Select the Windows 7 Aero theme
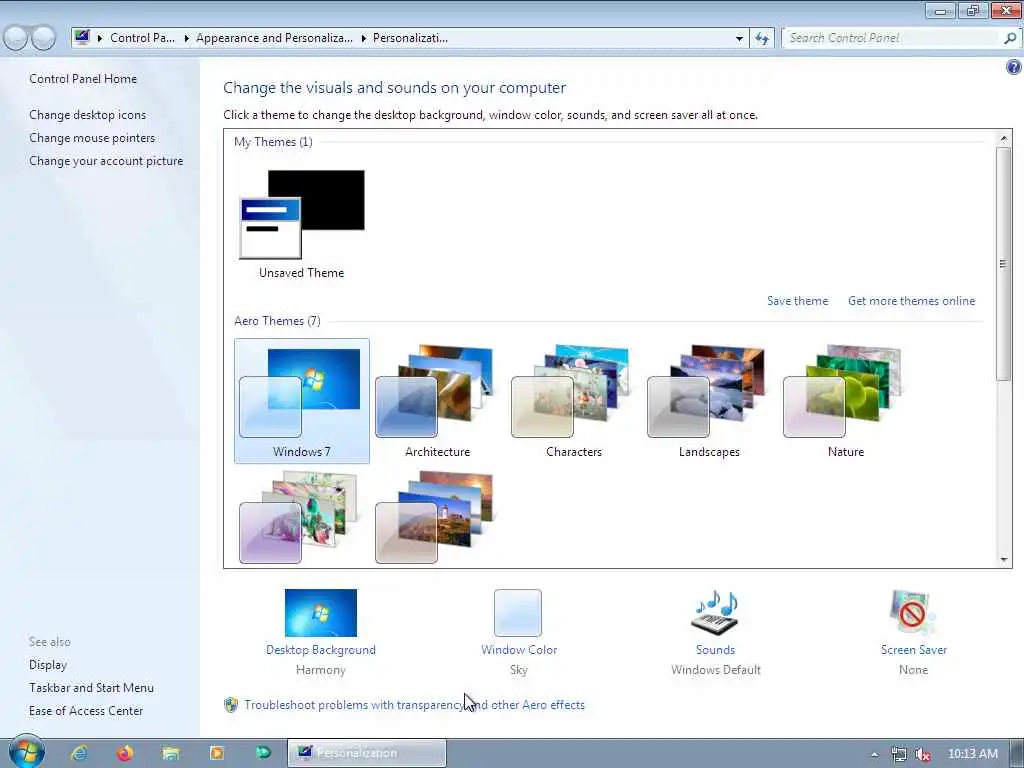Image resolution: width=1024 pixels, height=768 pixels. pyautogui.click(x=302, y=400)
